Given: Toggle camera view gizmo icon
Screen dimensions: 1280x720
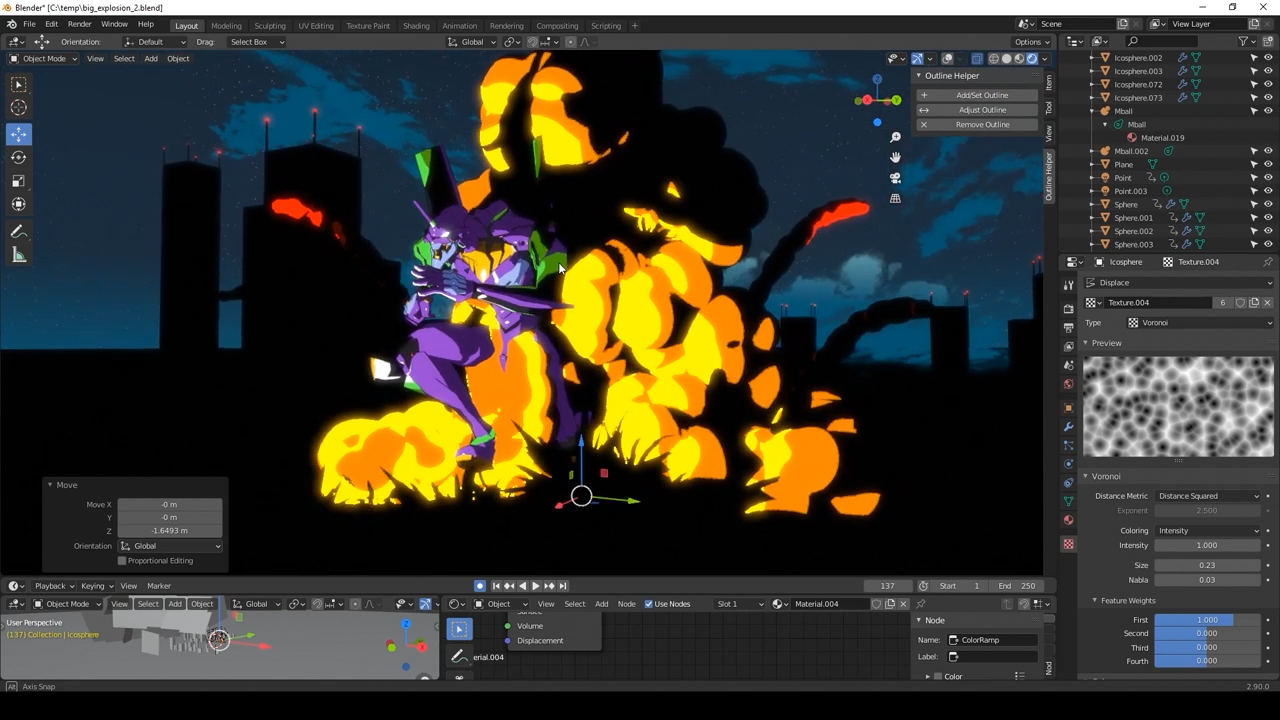Looking at the screenshot, I should pyautogui.click(x=895, y=178).
